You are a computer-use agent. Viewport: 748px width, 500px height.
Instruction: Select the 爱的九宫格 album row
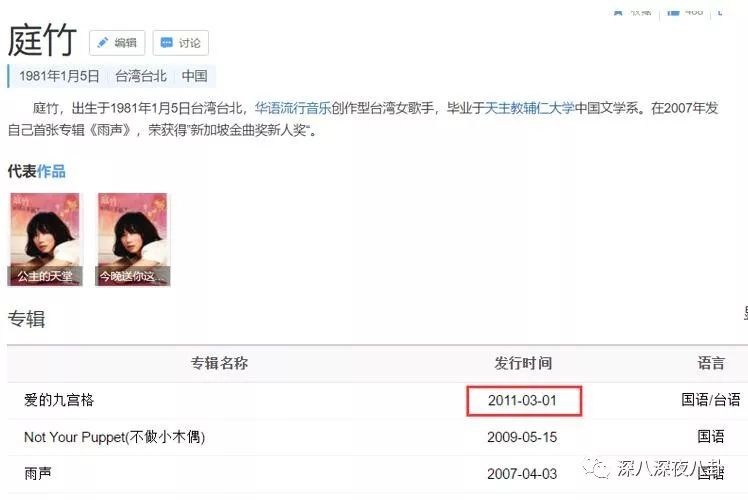click(x=377, y=400)
